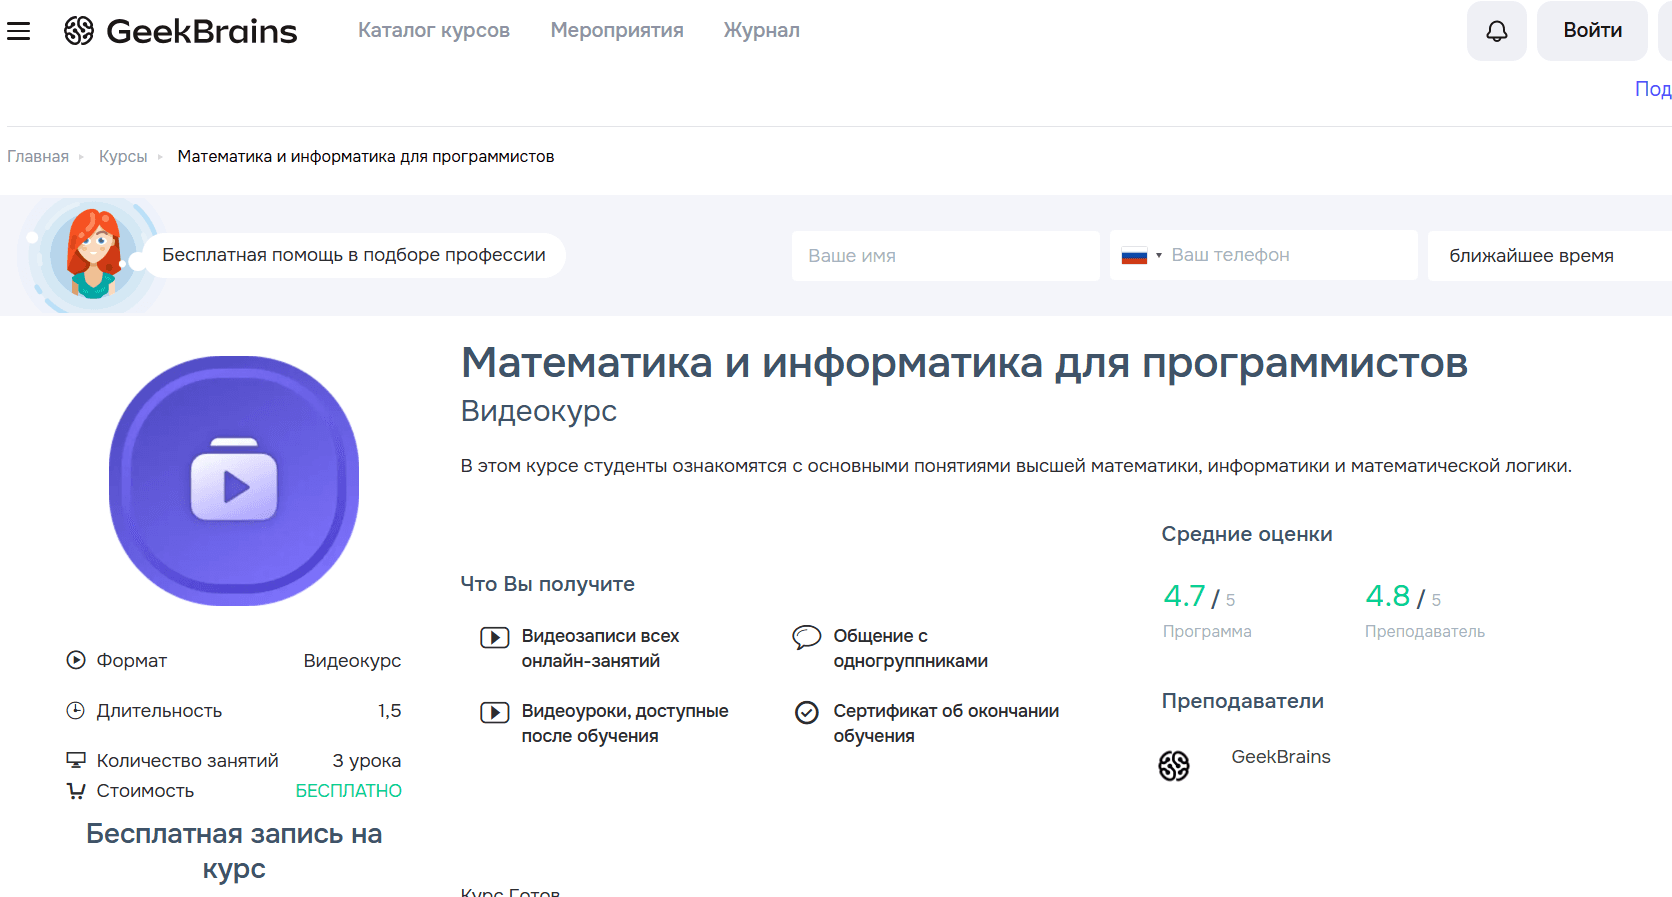Go to Мероприятия section
The width and height of the screenshot is (1672, 897).
(617, 31)
